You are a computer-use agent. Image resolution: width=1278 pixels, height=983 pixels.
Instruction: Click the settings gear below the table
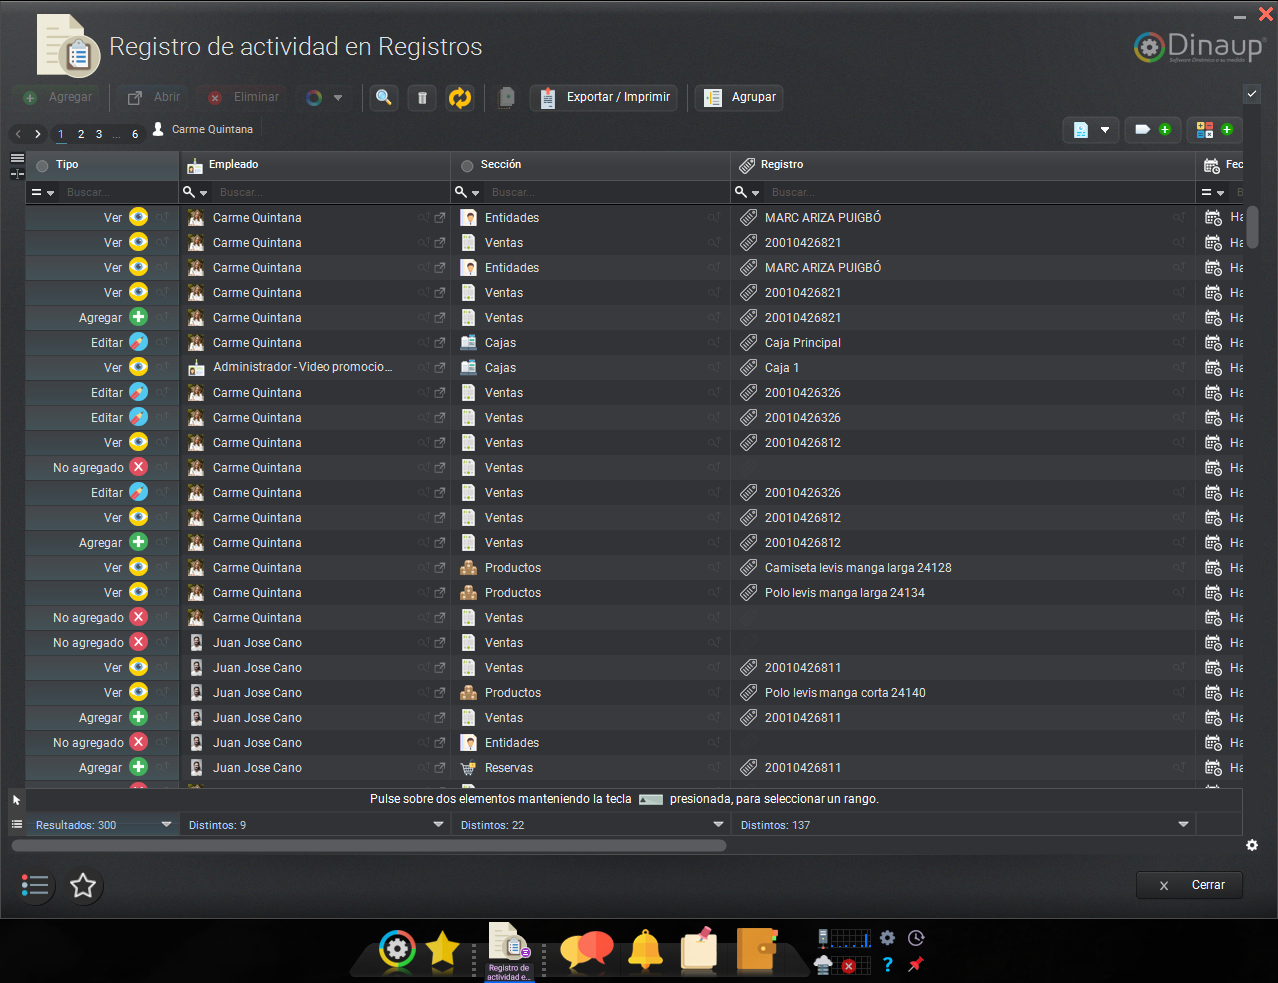click(x=1252, y=845)
